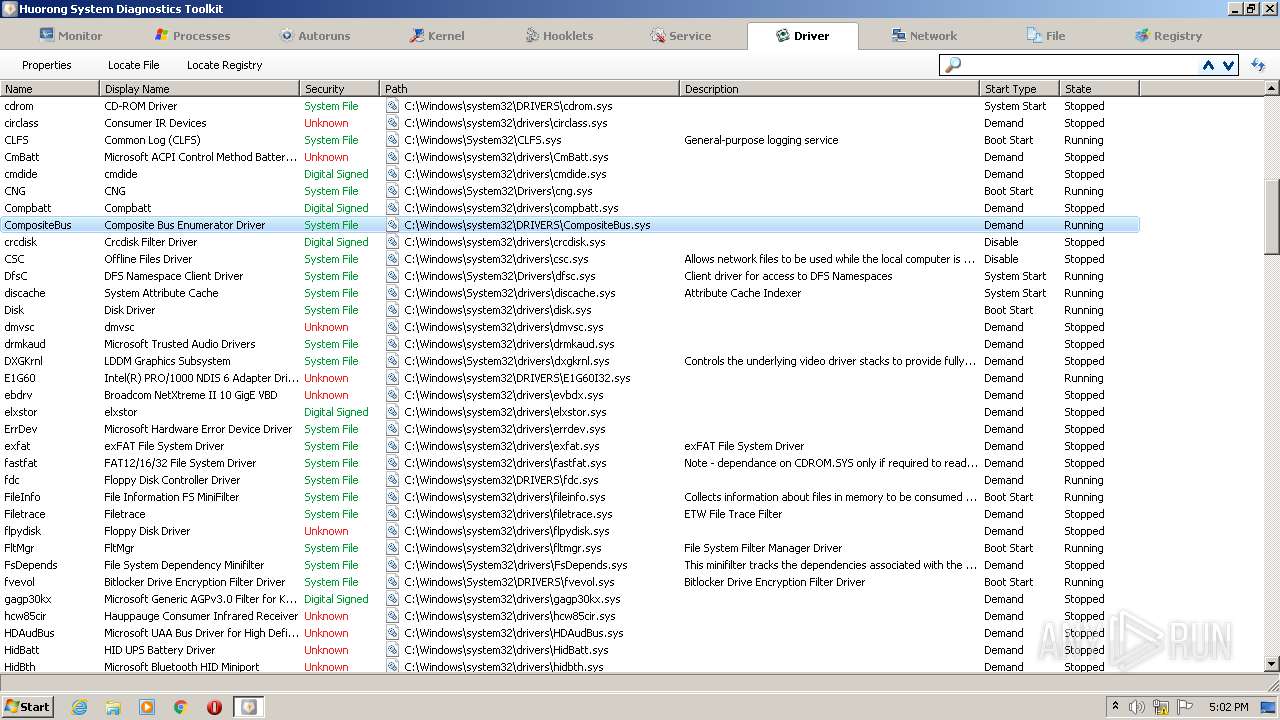Click the file icon beside disk.sys path
Viewport: 1280px width, 720px height.
pos(392,310)
